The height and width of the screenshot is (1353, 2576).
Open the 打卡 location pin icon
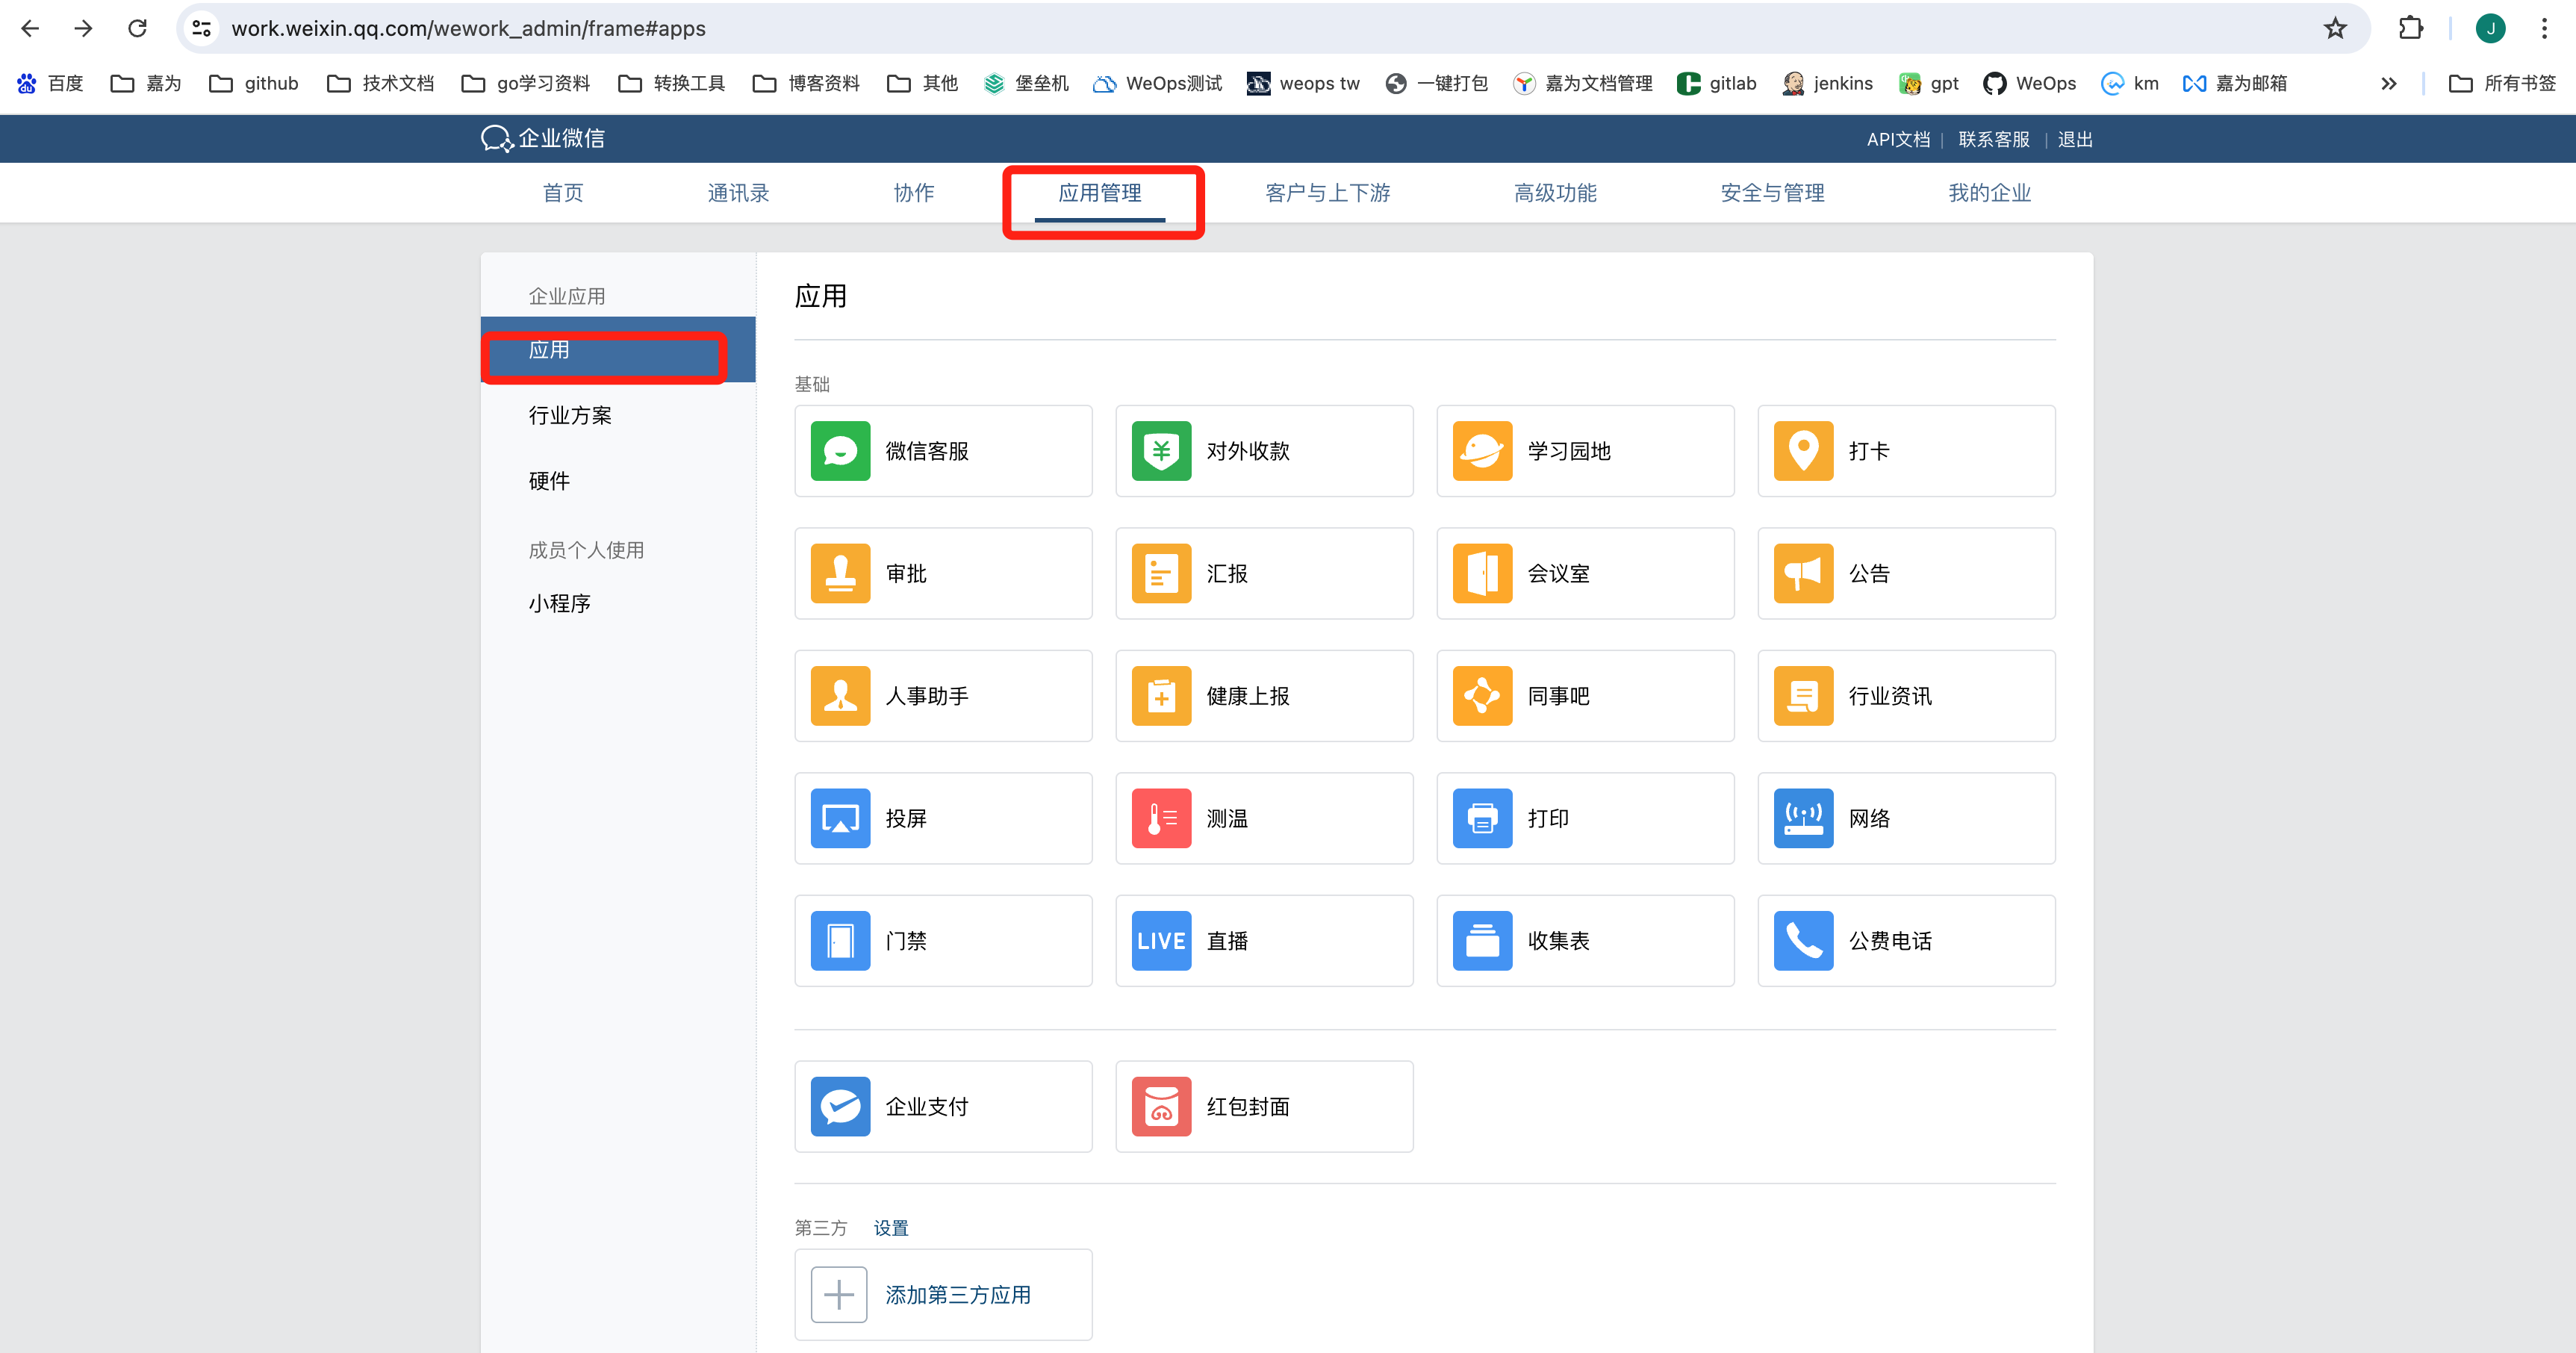click(x=1803, y=451)
